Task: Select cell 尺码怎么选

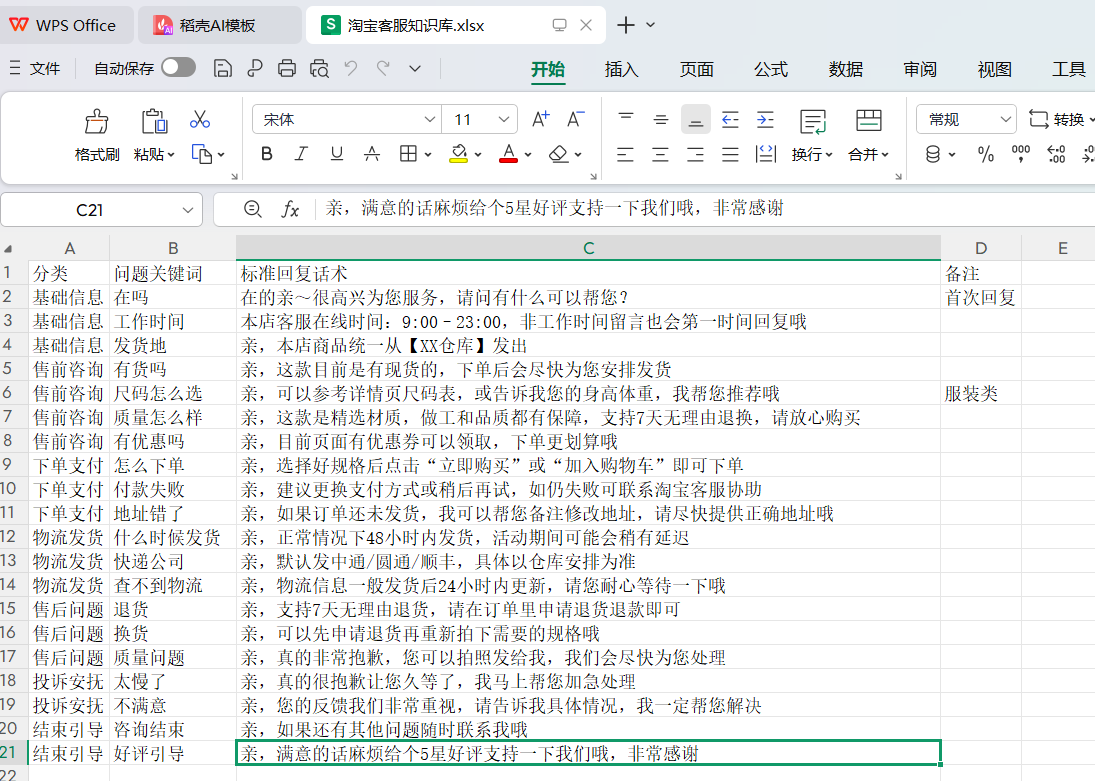Action: point(172,393)
